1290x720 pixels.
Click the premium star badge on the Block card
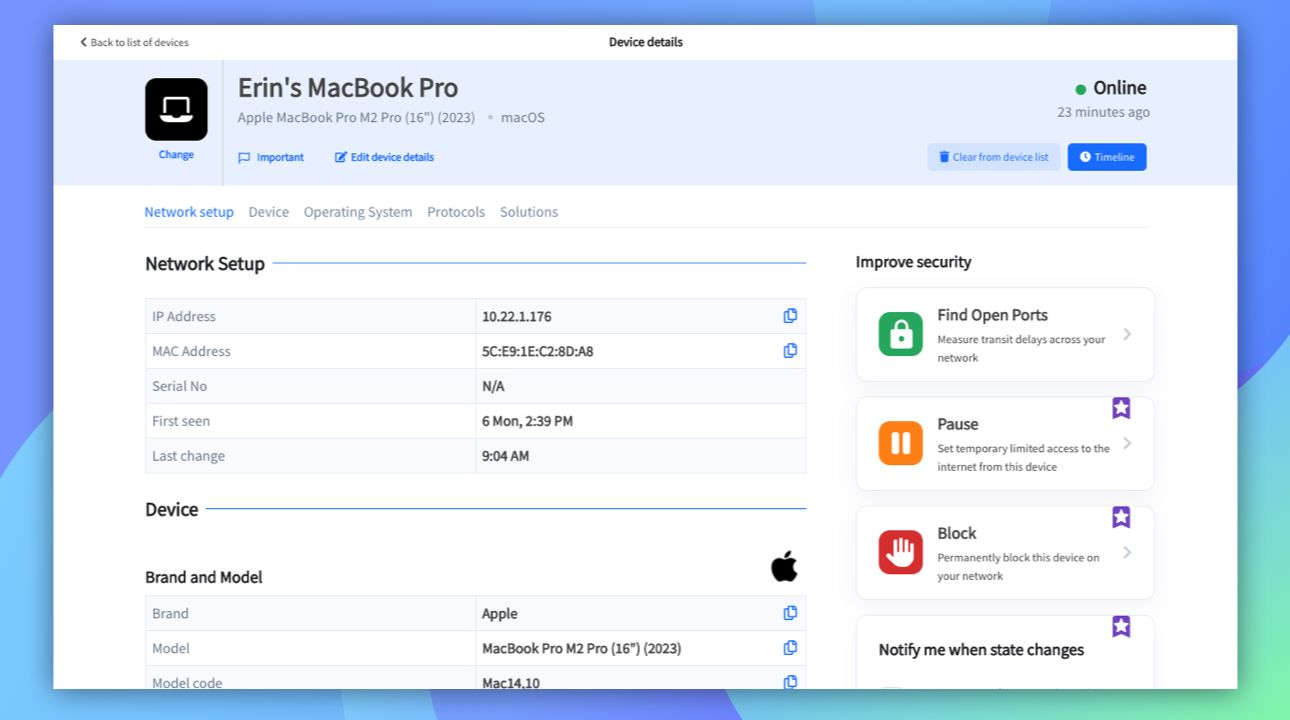1121,517
